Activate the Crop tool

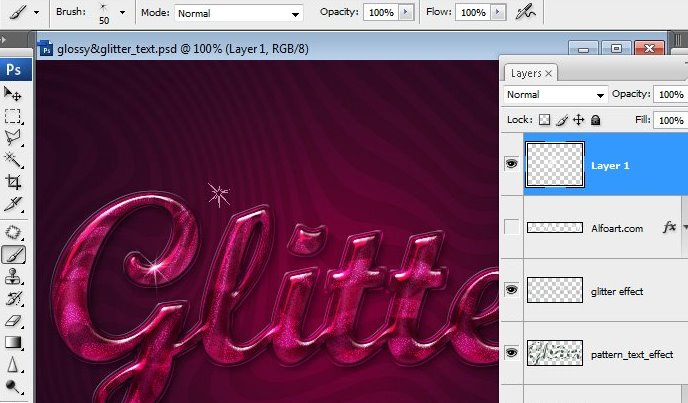click(15, 182)
